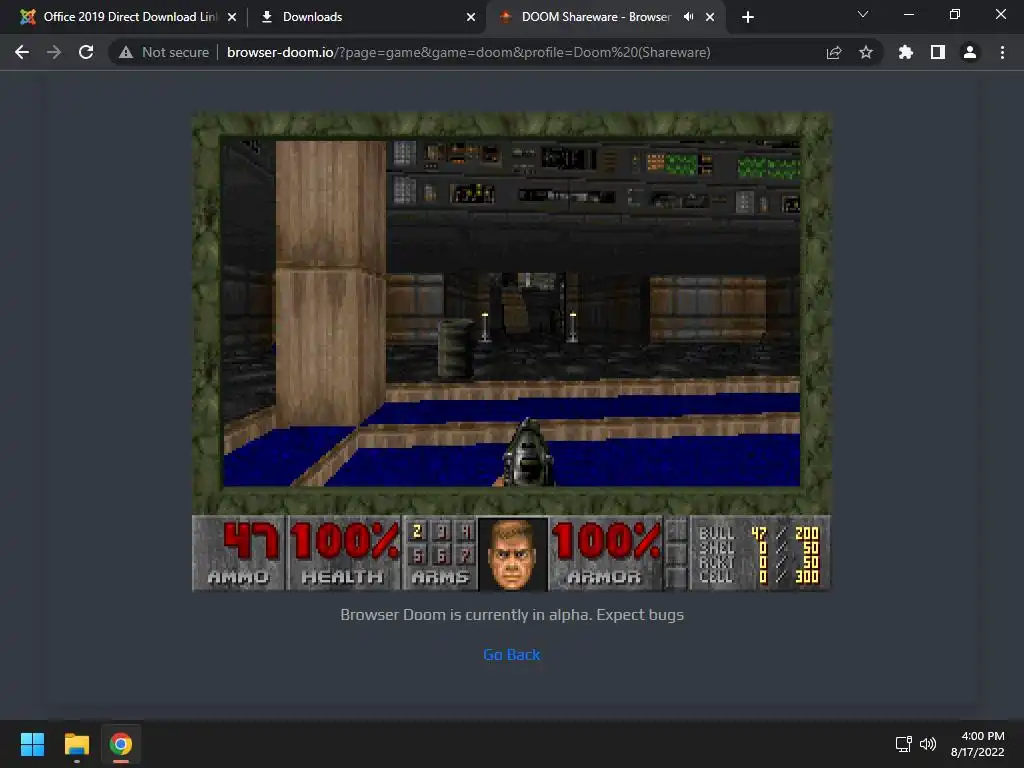Expand the tab search dropdown chevron
Image resolution: width=1024 pixels, height=768 pixels.
(863, 14)
